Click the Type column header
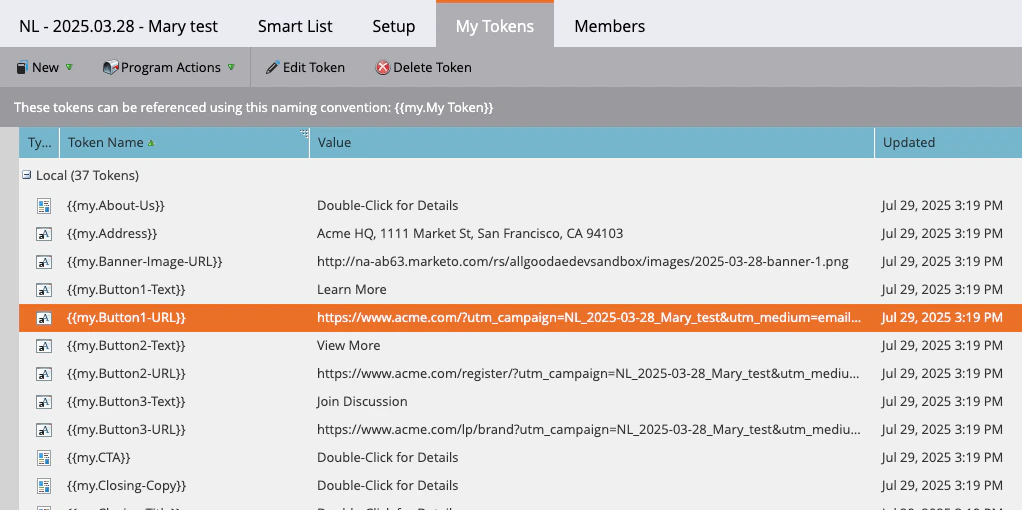The image size is (1022, 510). 39,142
